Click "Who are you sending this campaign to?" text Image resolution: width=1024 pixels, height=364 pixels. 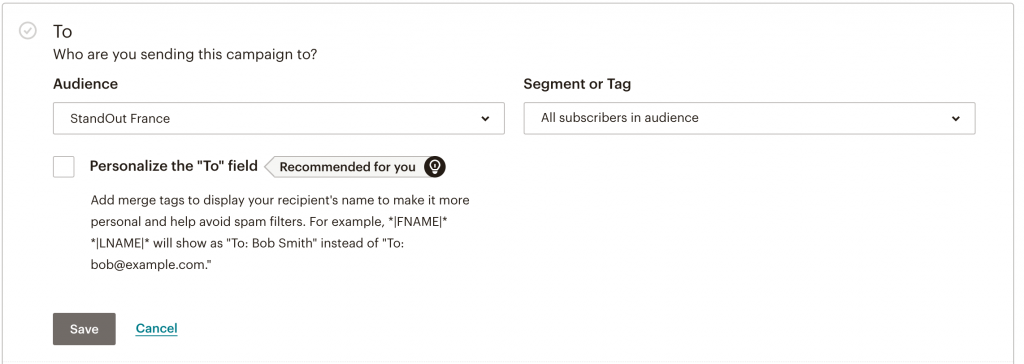point(185,55)
